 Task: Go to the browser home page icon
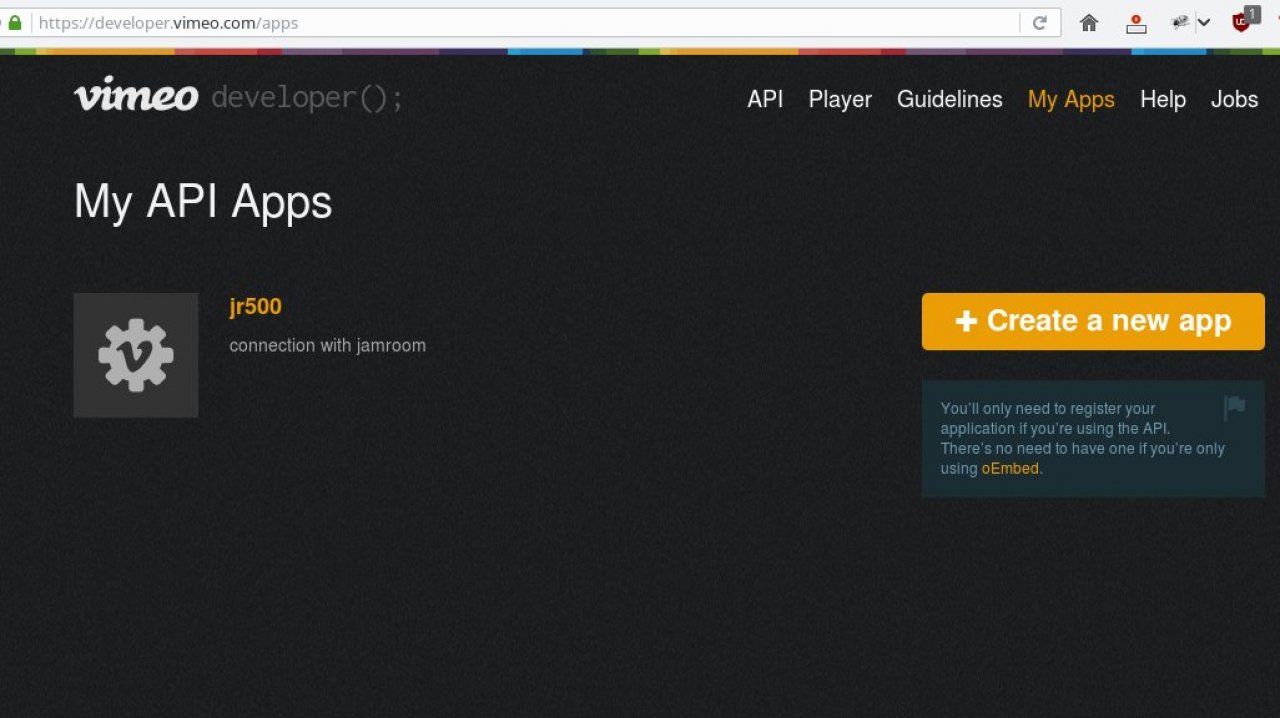(x=1089, y=23)
